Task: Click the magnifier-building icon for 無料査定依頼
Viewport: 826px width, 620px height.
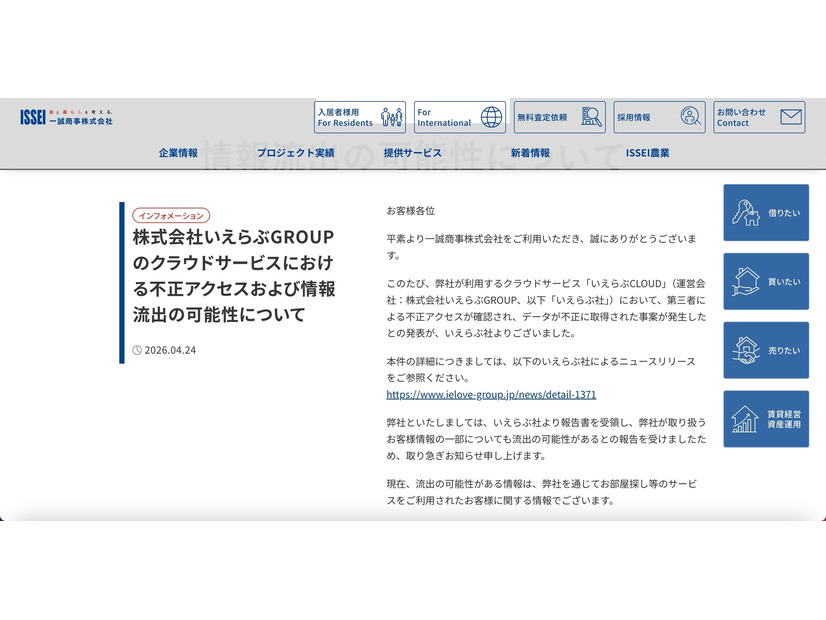Action: [591, 117]
